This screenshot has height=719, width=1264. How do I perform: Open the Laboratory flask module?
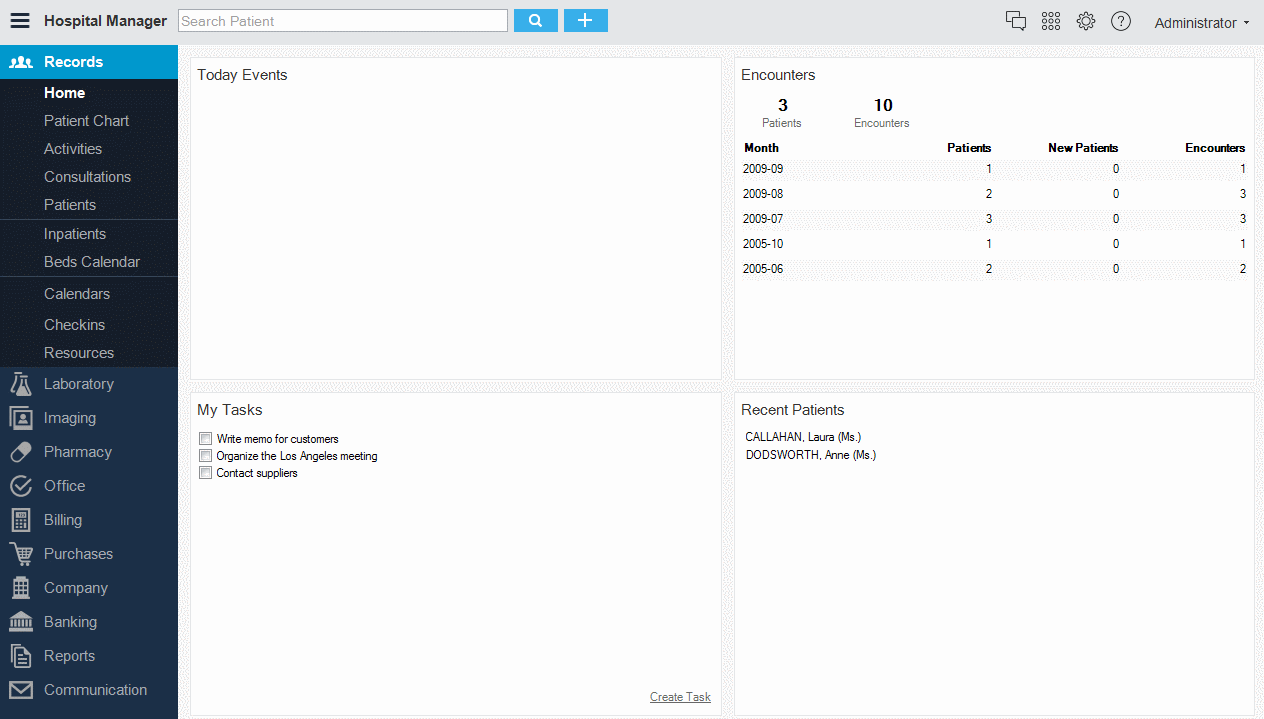pyautogui.click(x=78, y=384)
